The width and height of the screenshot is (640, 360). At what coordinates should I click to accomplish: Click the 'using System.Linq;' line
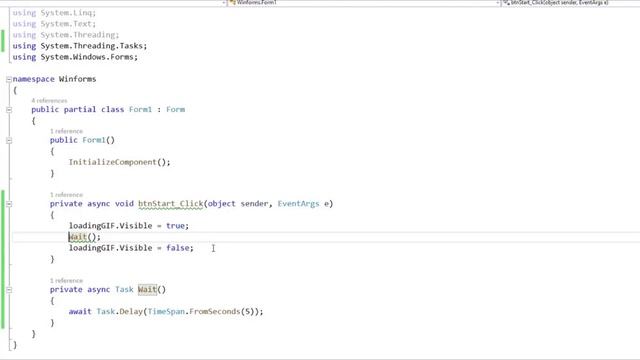(54, 13)
